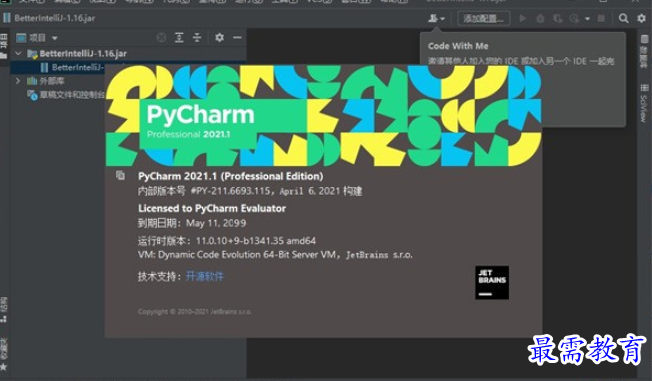Expand the 外部库 node chevron

coord(18,81)
